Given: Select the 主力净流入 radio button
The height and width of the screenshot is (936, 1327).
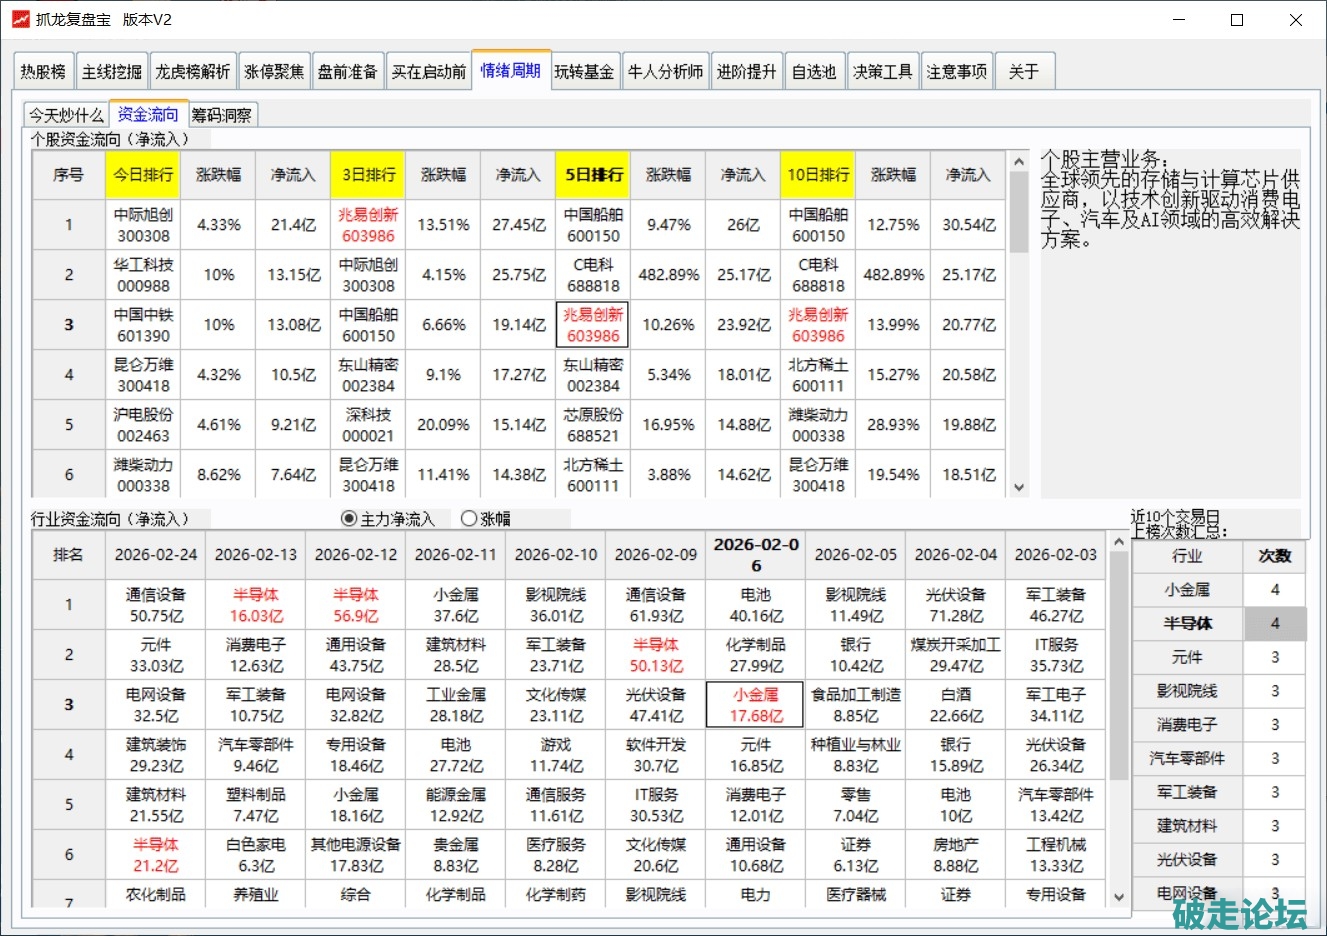Looking at the screenshot, I should coord(349,518).
